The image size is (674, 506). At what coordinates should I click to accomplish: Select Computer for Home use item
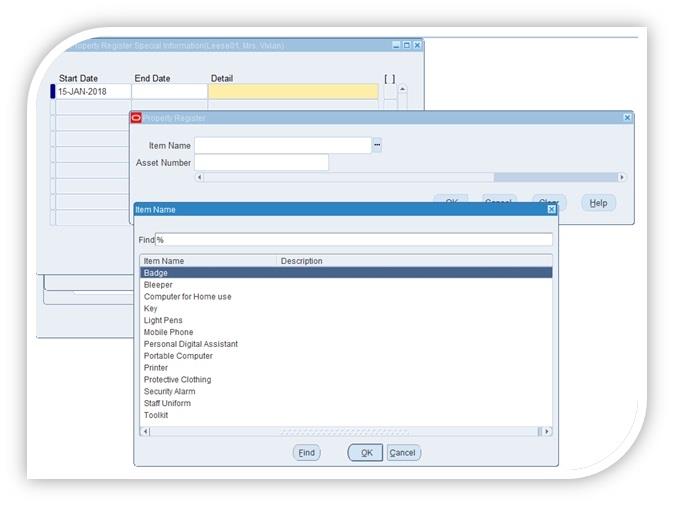tap(187, 297)
